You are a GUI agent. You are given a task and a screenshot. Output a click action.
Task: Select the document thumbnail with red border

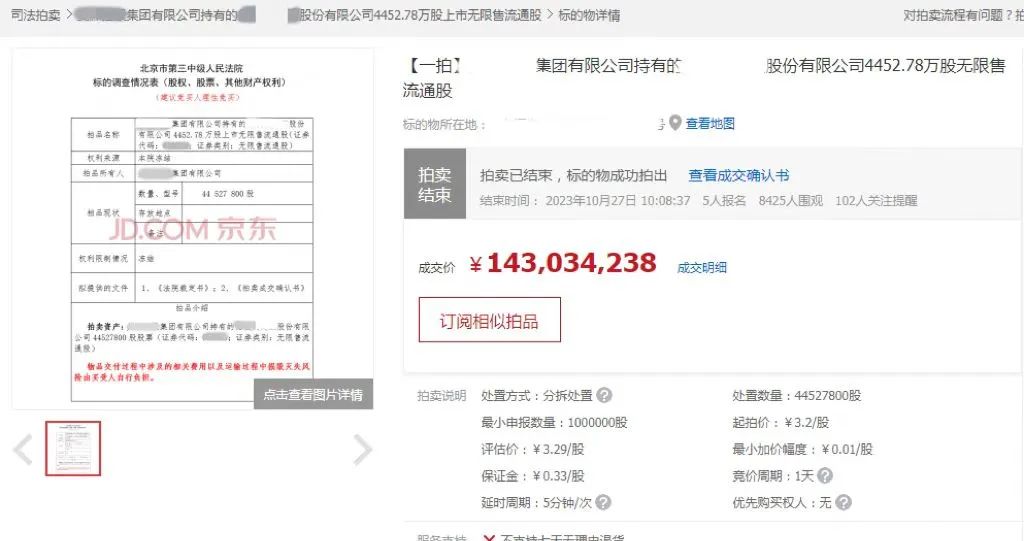(73, 448)
